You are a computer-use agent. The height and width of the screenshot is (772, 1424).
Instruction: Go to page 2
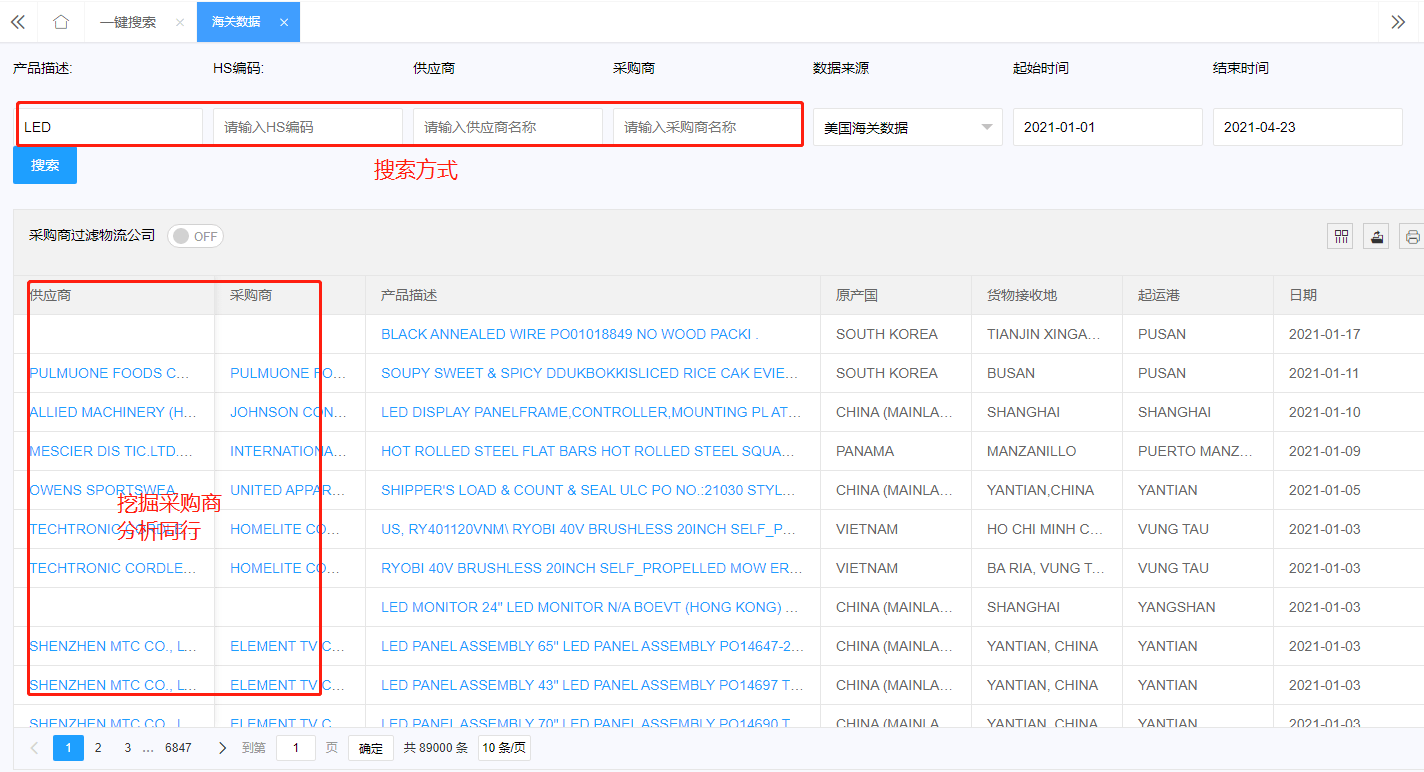pyautogui.click(x=98, y=748)
